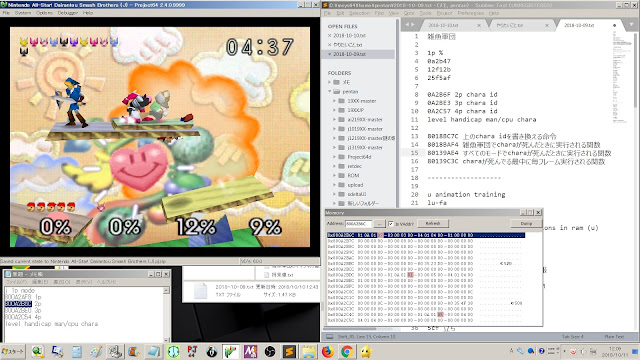
Task: Click Tab Size 4 in status bar
Action: pyautogui.click(x=573, y=337)
